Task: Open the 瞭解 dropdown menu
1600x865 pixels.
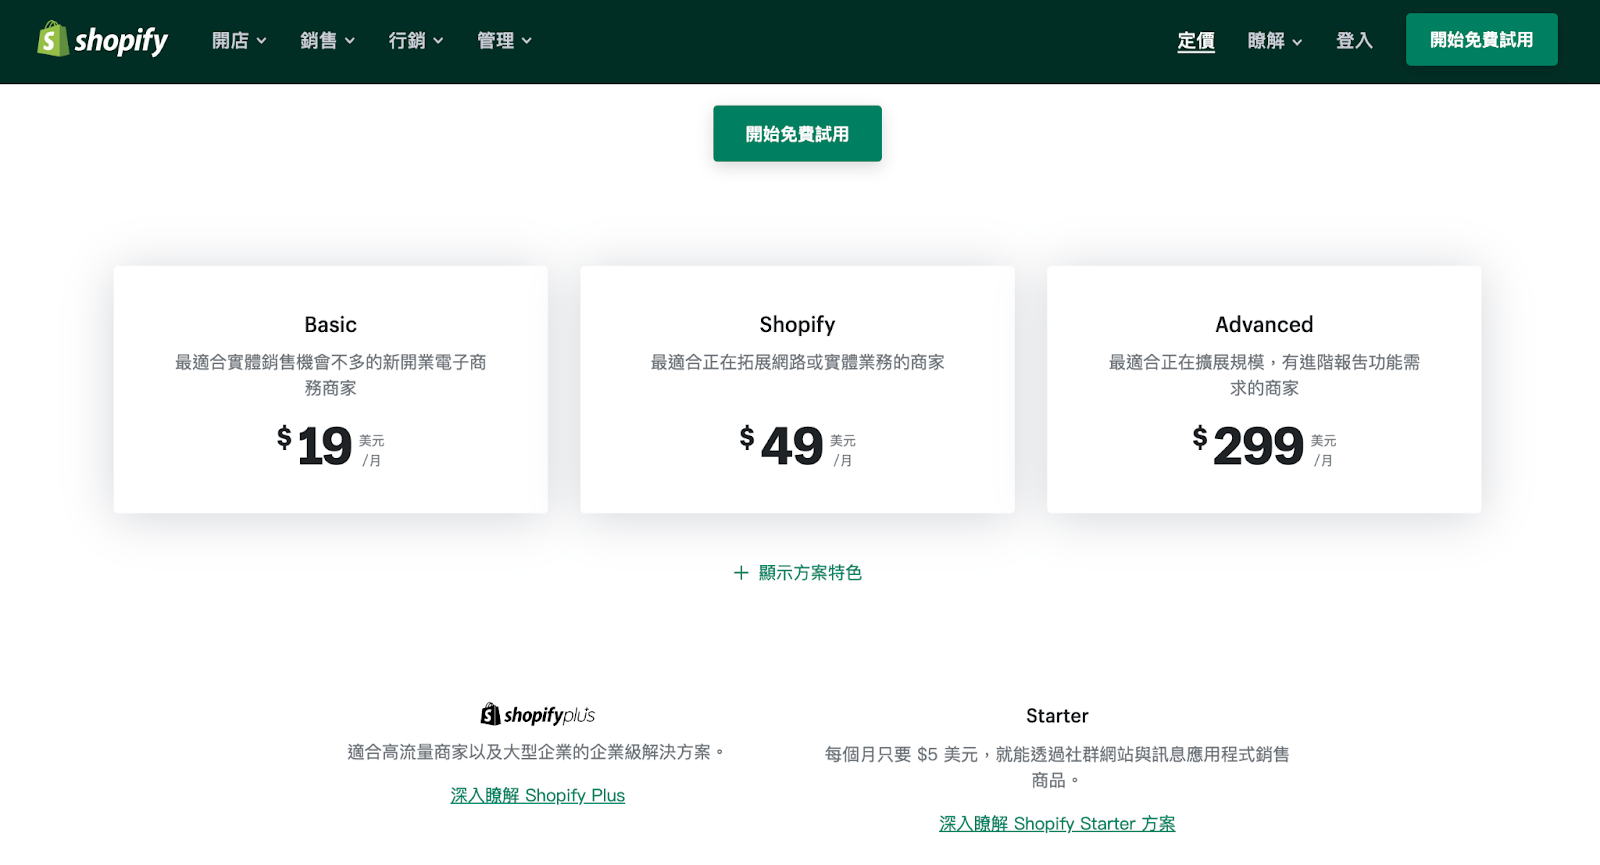Action: (x=1275, y=41)
